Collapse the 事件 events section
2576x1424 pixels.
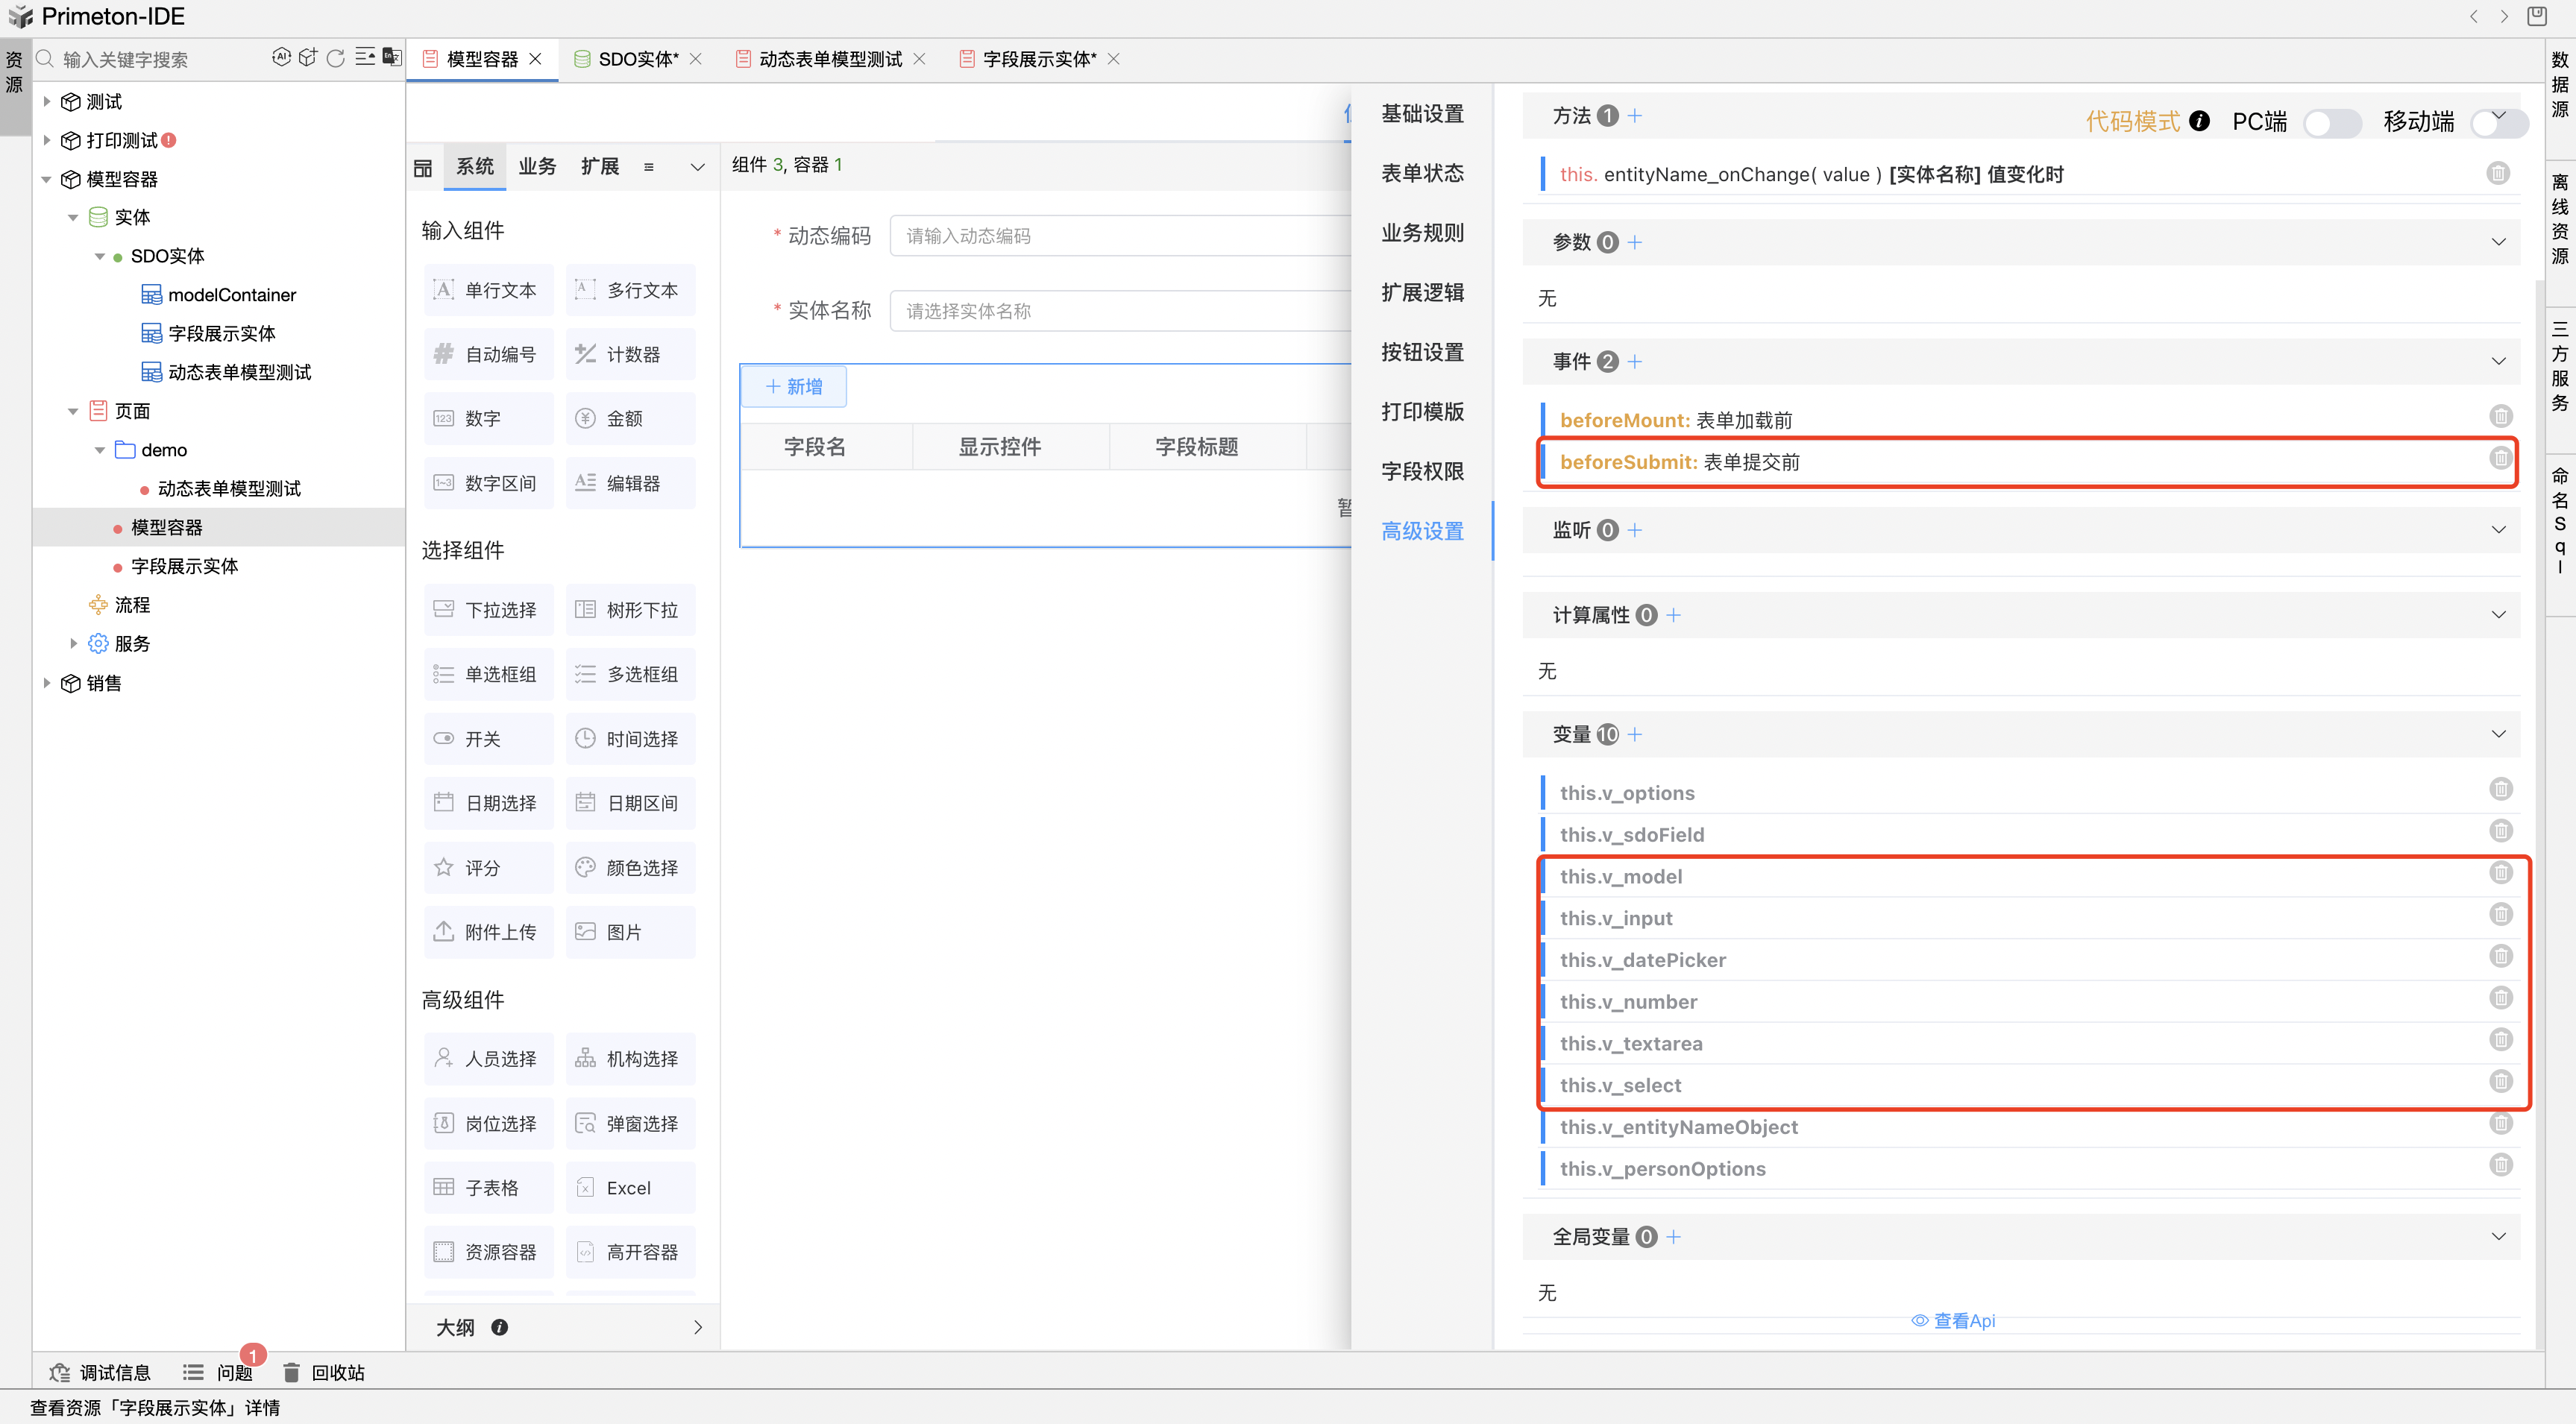point(2498,362)
